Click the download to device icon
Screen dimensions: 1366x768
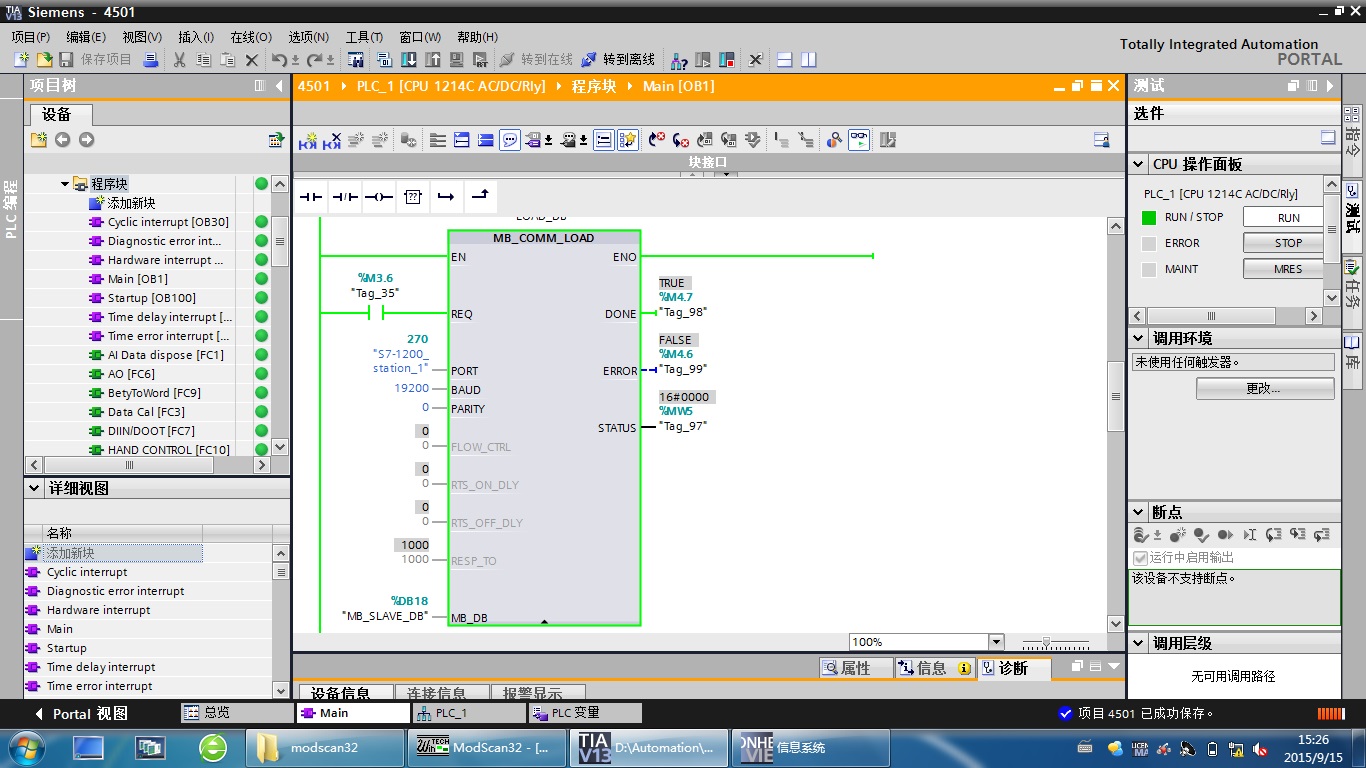(x=409, y=60)
